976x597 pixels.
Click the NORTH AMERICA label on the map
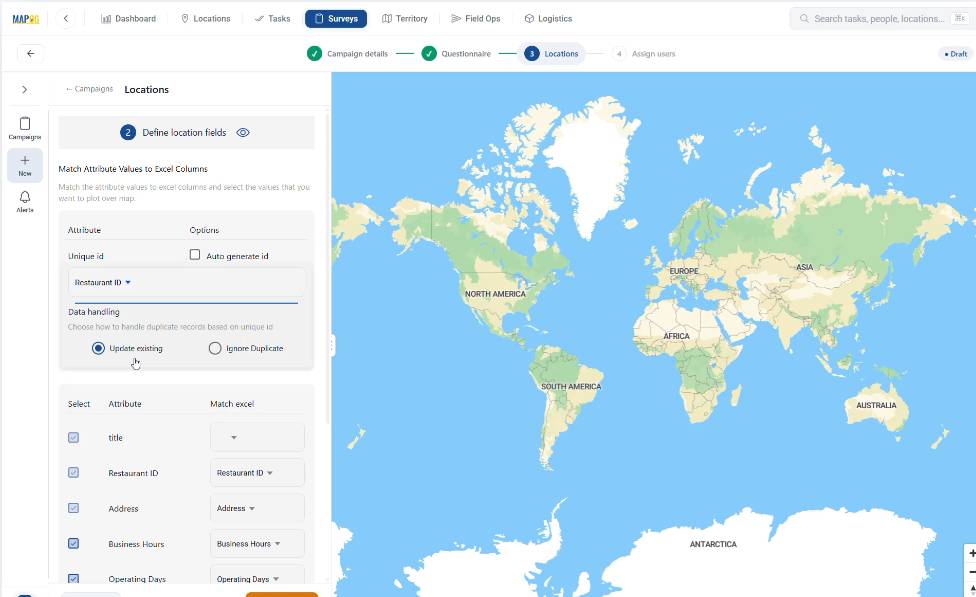coord(495,294)
